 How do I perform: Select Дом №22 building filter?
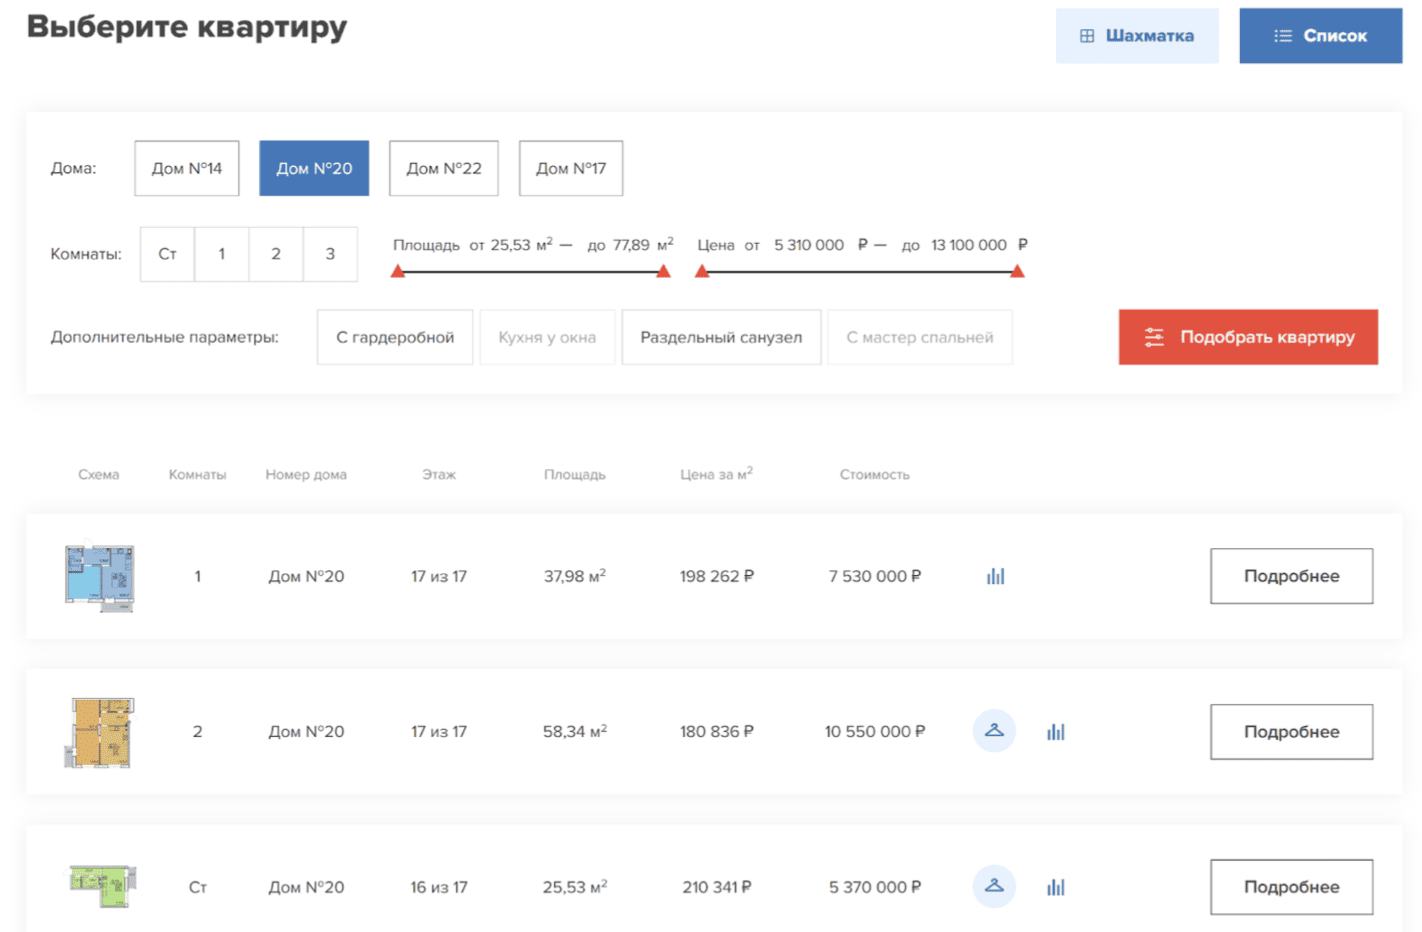coord(443,168)
